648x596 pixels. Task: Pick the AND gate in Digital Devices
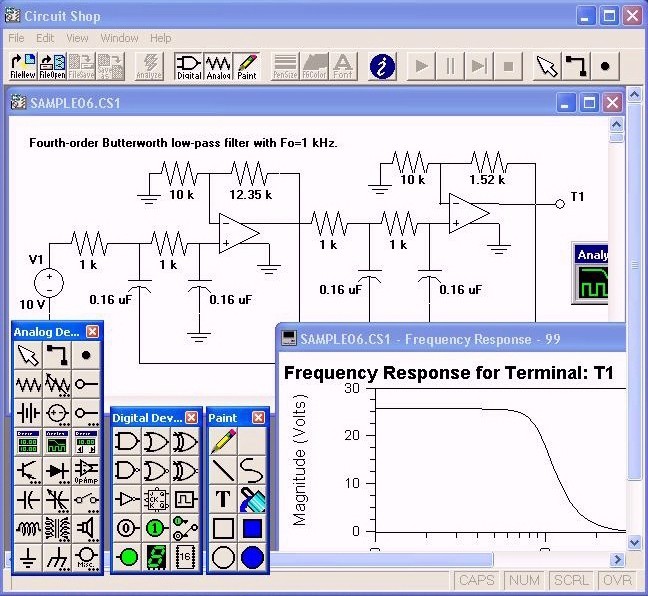(127, 441)
